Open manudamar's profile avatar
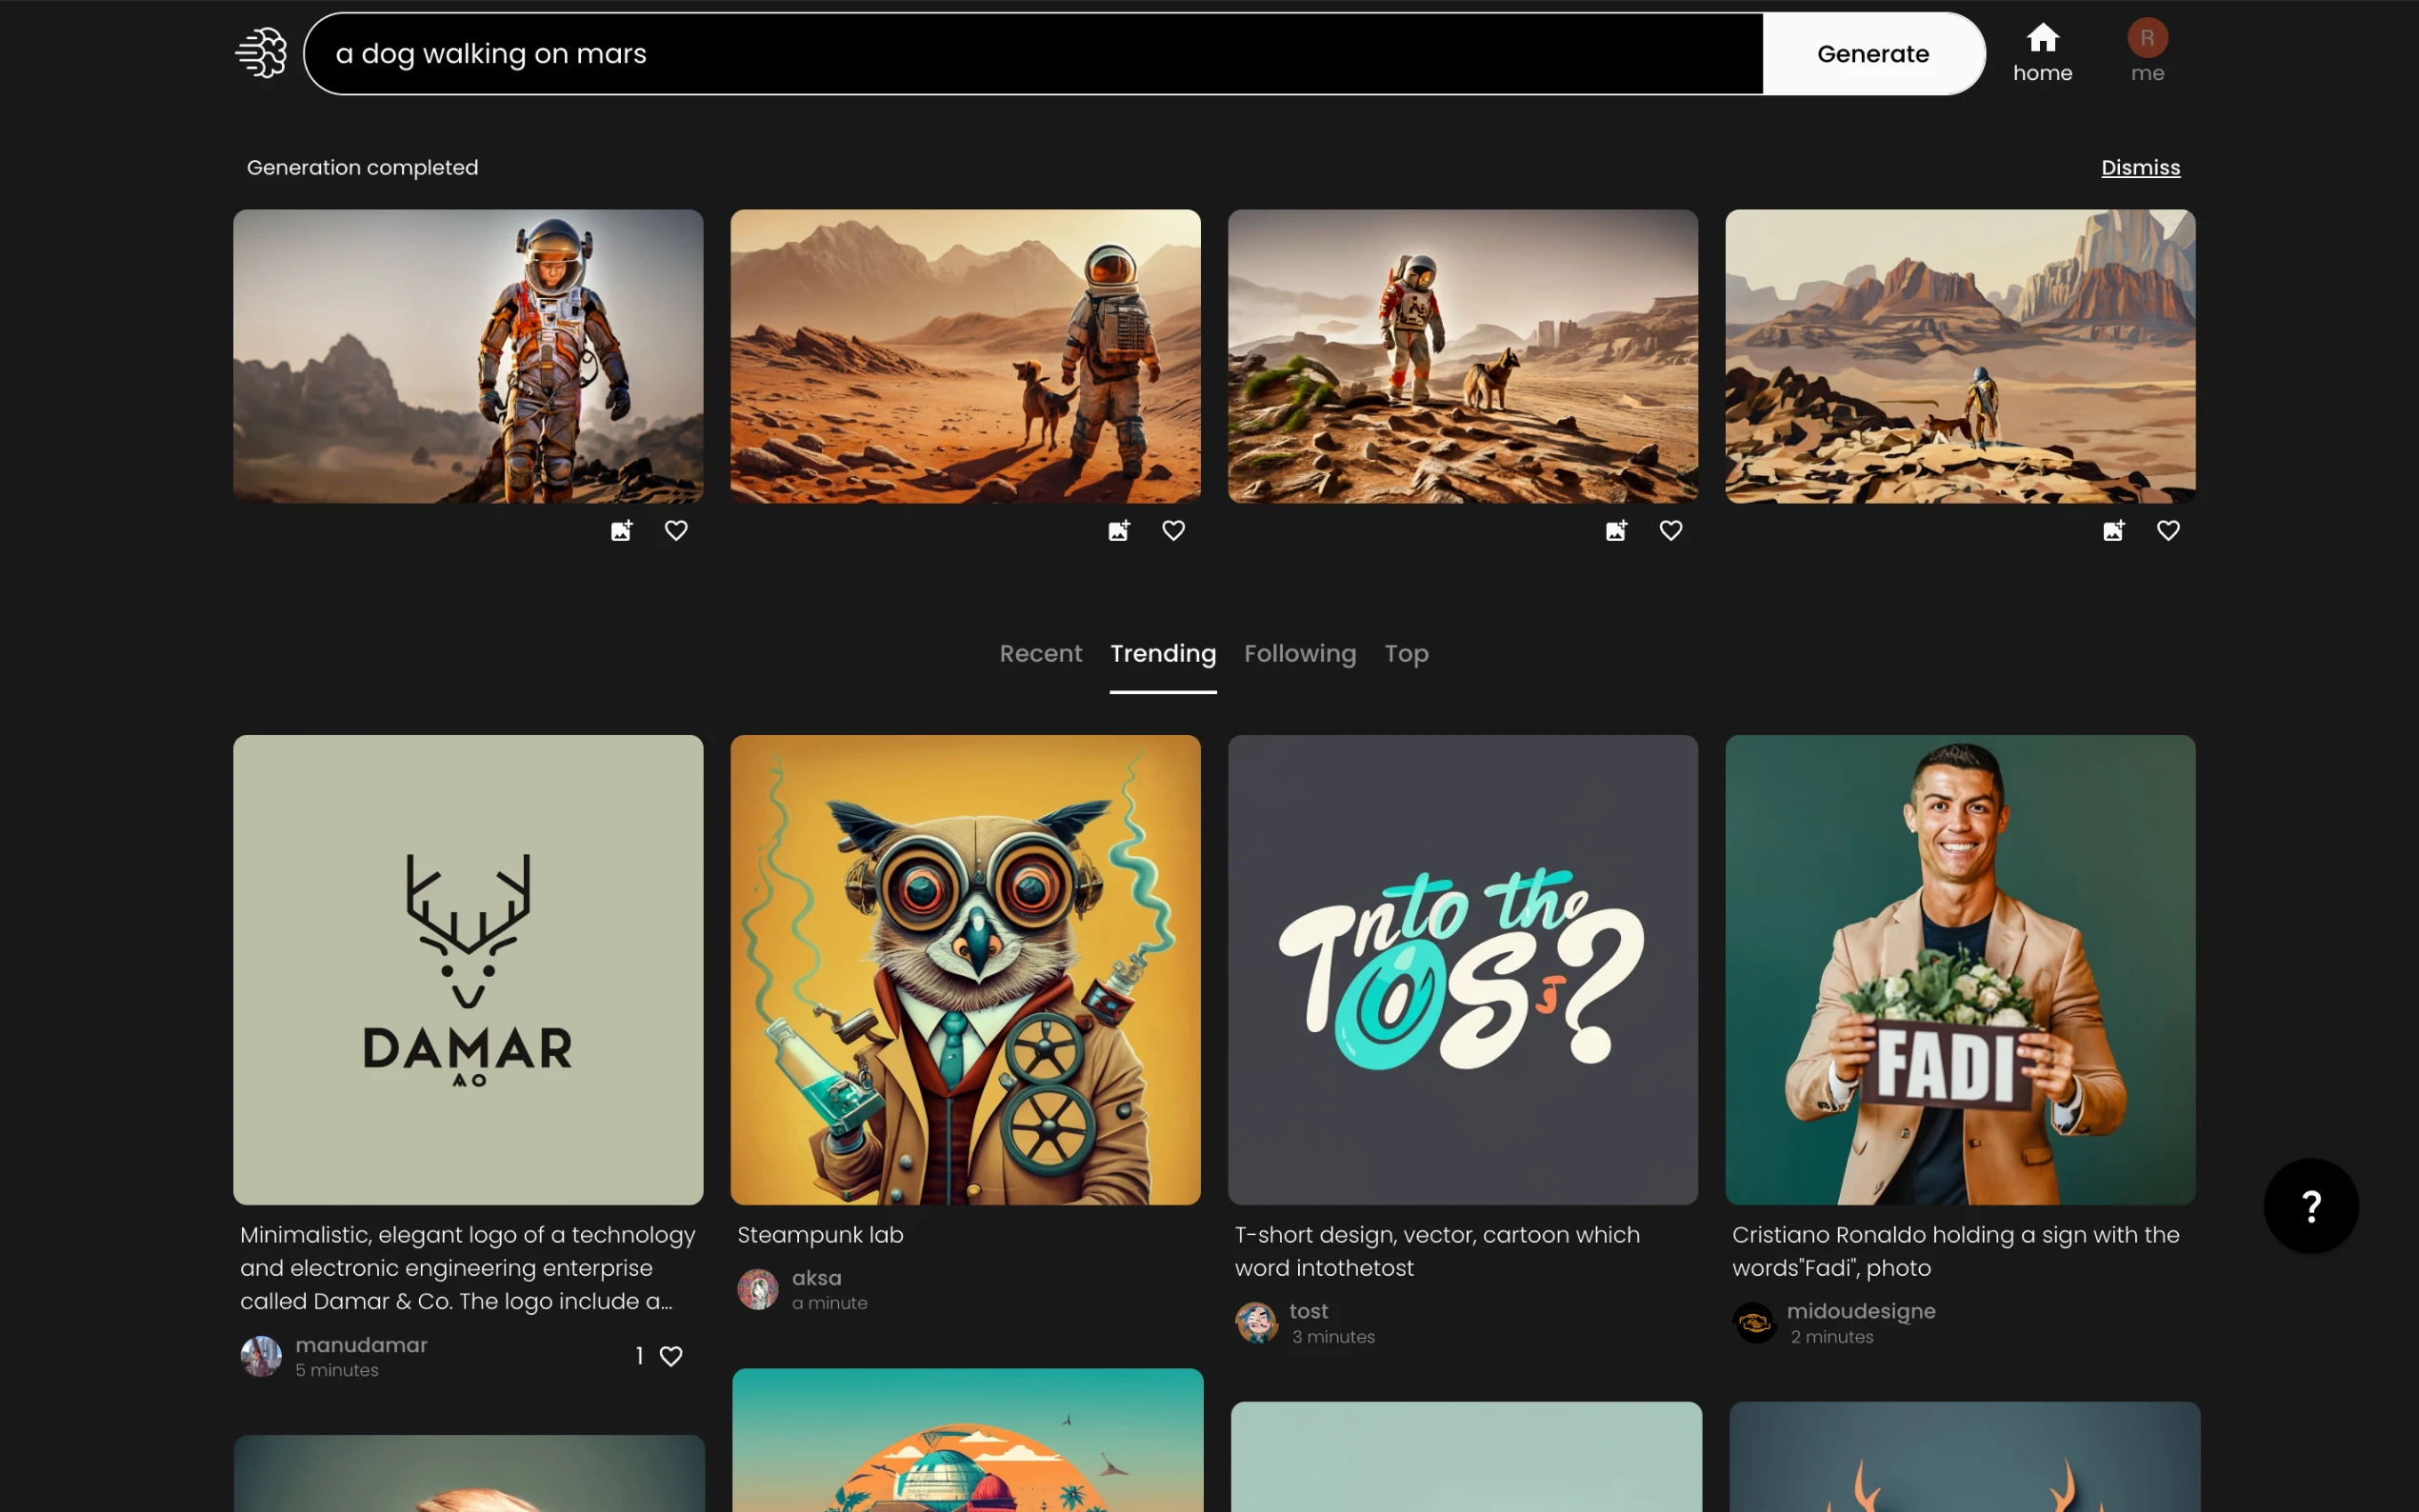 click(x=261, y=1357)
